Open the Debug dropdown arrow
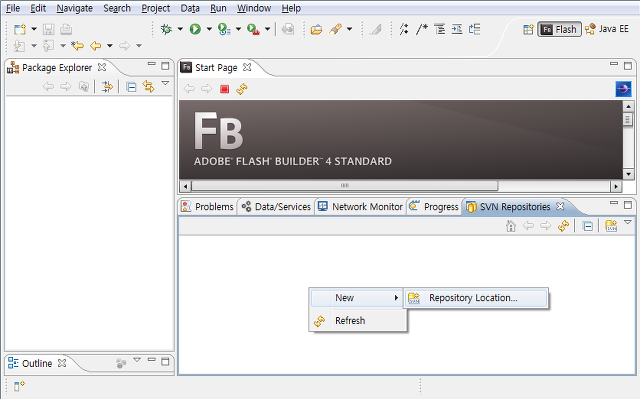The image size is (640, 399). [180, 29]
